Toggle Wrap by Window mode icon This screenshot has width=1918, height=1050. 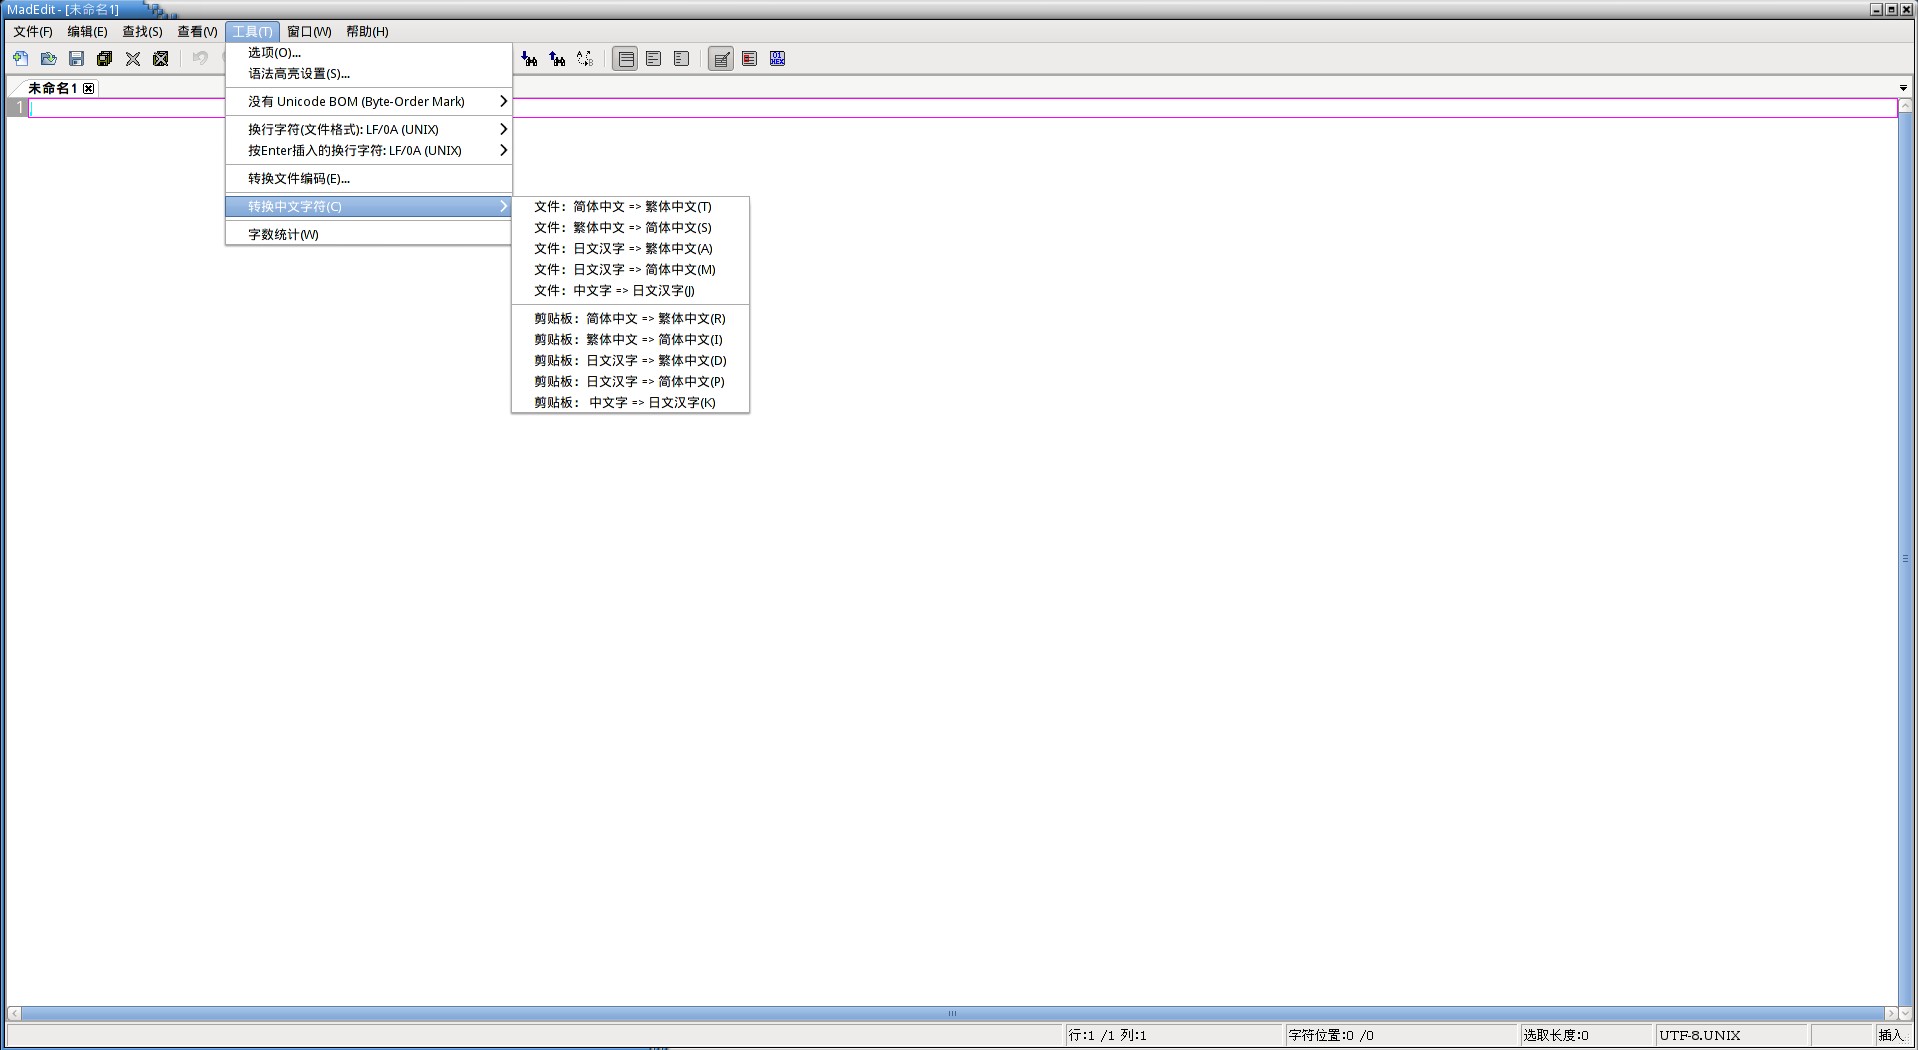[653, 59]
